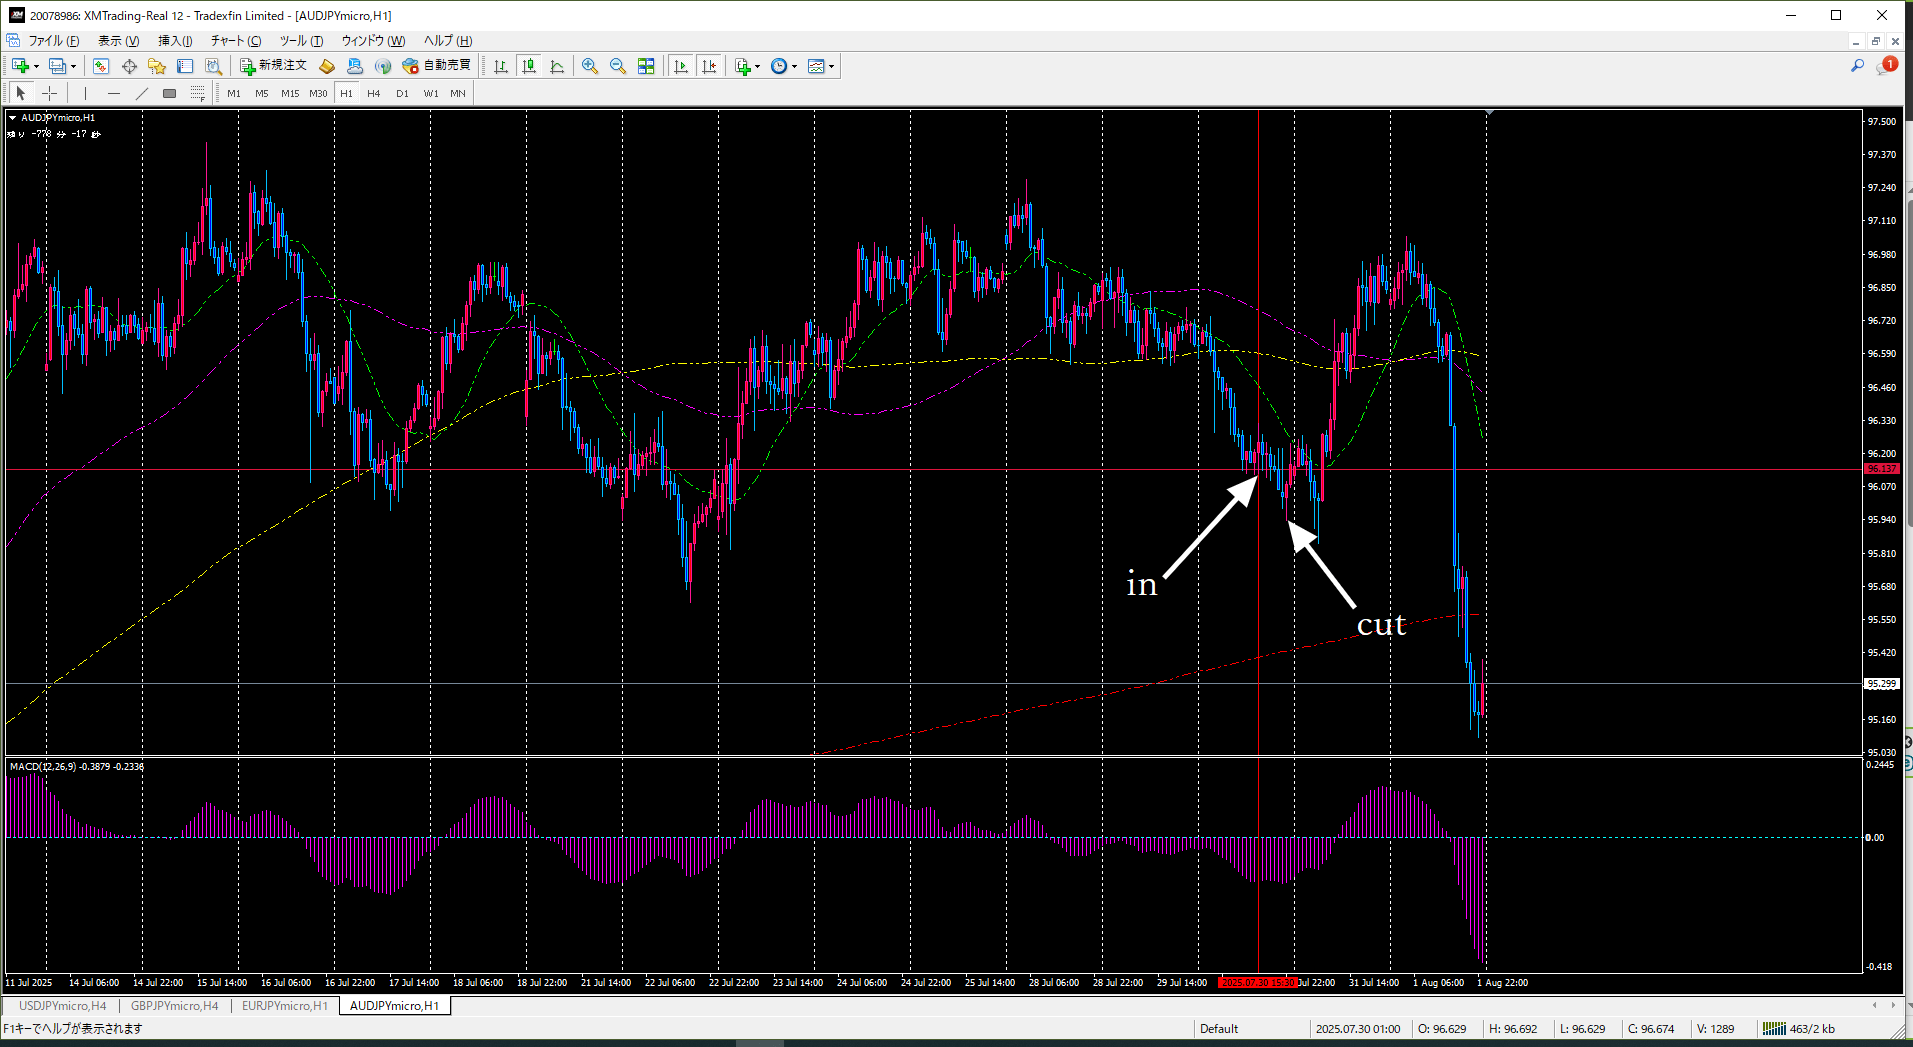Select the horizontal line drawing tool
Screen dimensions: 1913x1047
[x=113, y=93]
